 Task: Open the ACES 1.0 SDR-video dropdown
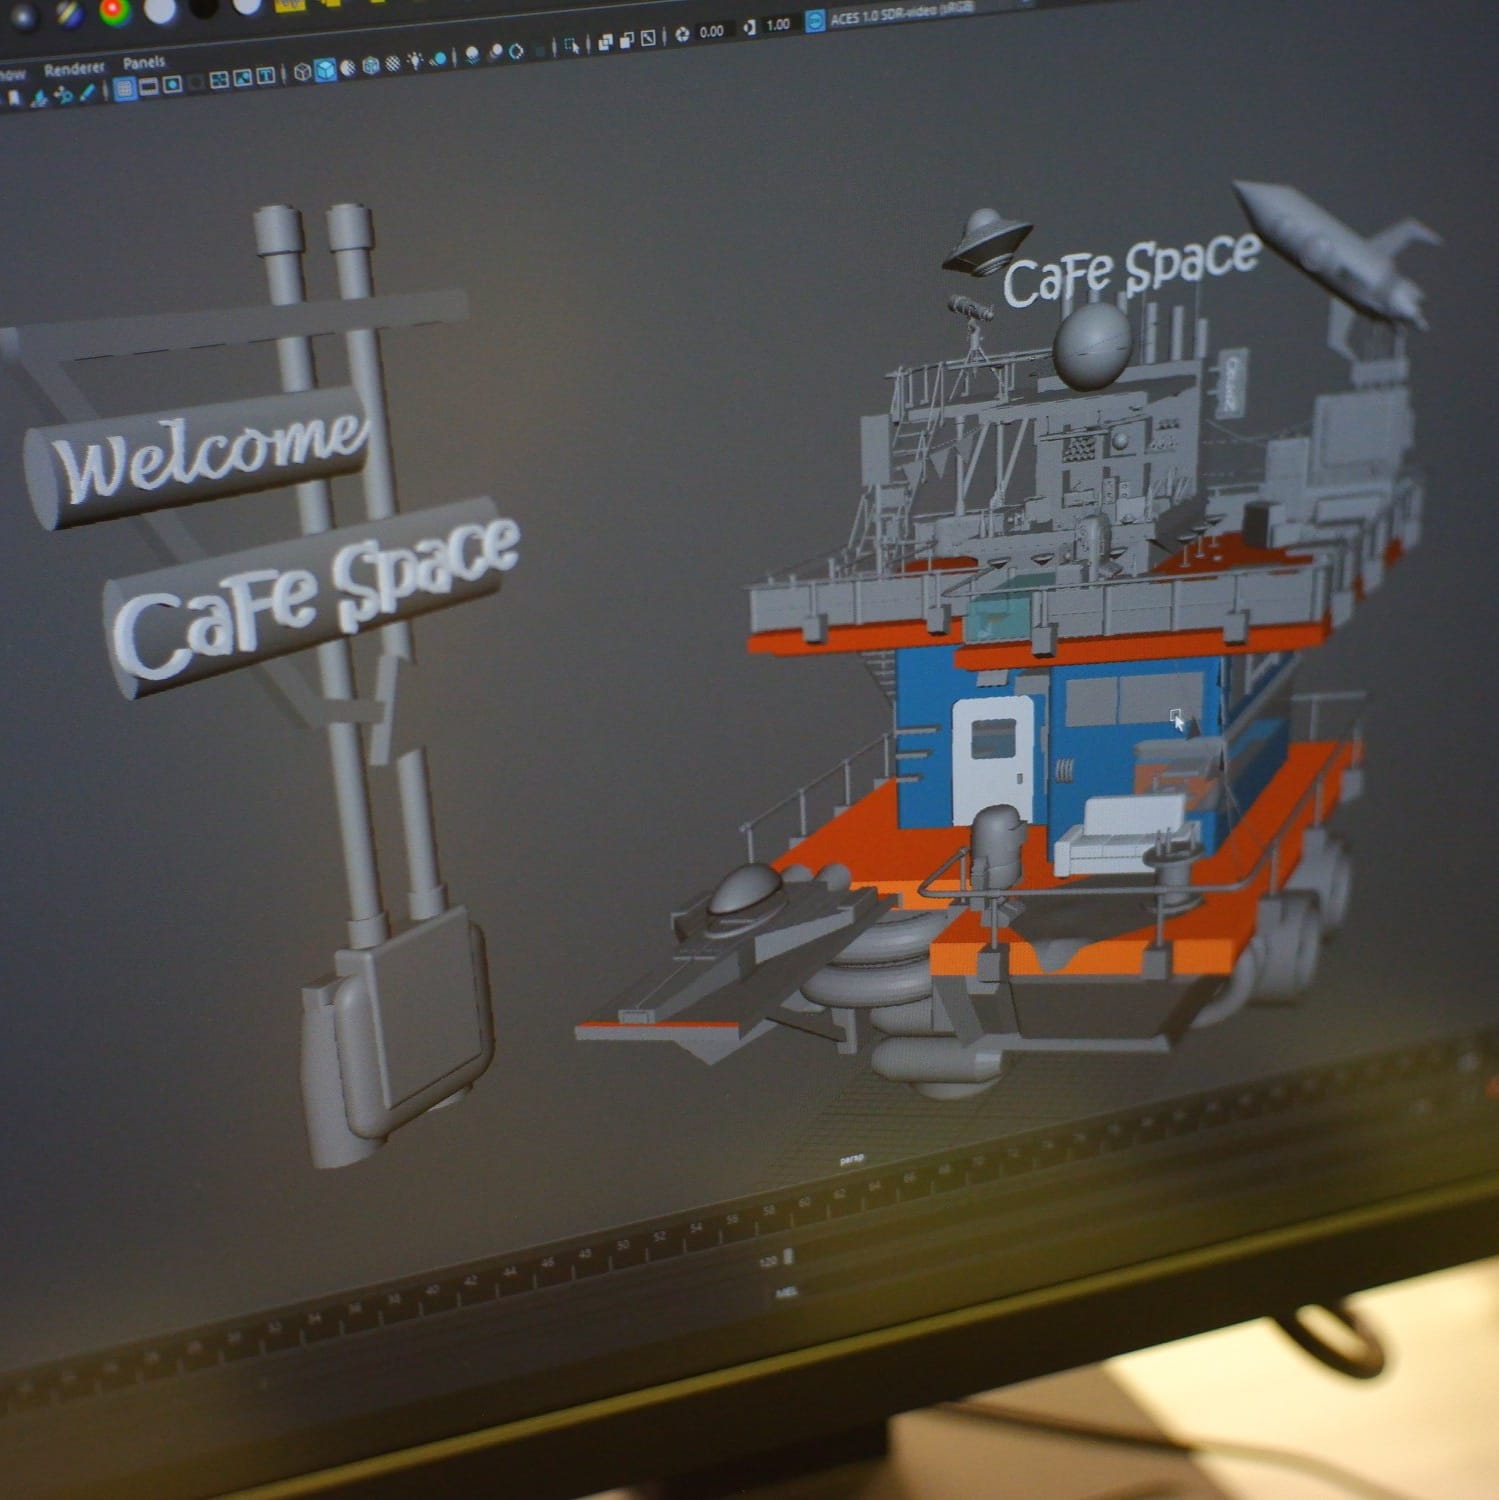click(x=902, y=16)
